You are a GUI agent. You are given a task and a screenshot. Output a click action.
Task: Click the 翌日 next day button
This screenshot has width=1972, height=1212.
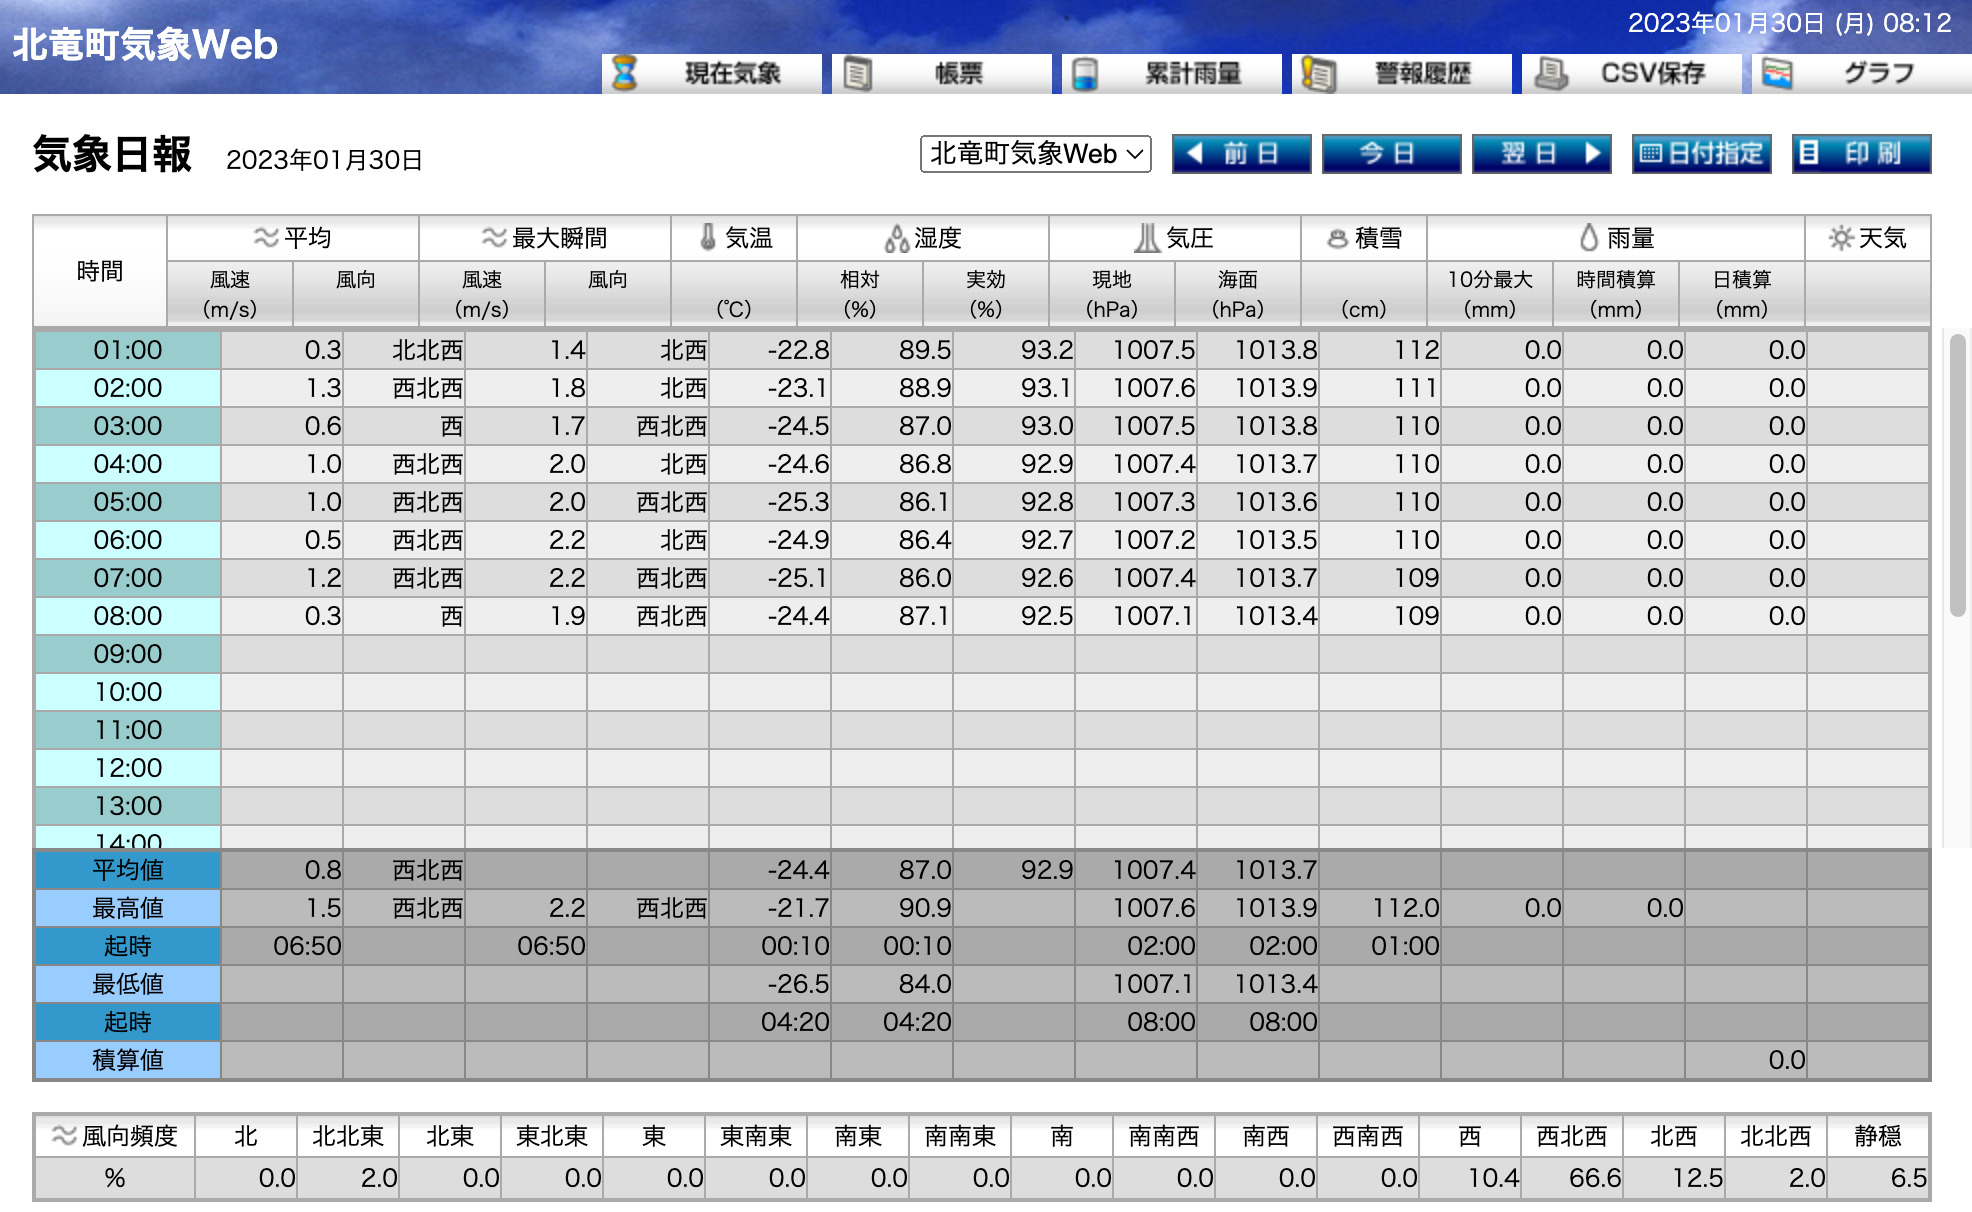click(x=1541, y=154)
